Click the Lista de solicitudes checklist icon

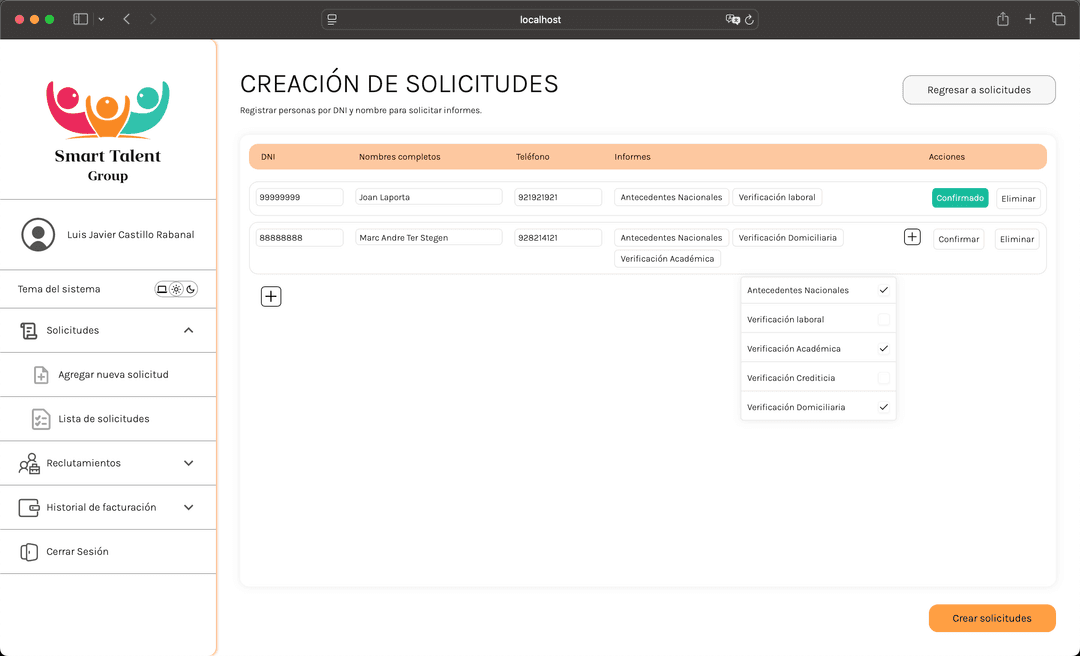point(40,418)
